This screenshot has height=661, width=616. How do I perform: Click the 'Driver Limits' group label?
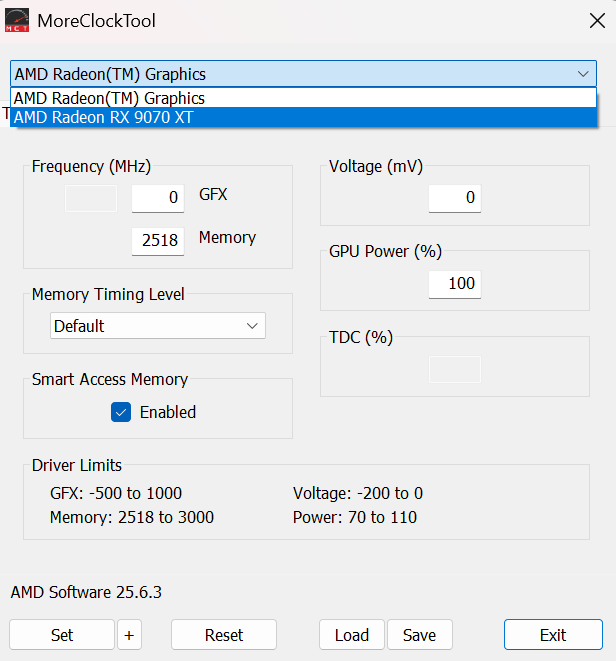point(77,465)
